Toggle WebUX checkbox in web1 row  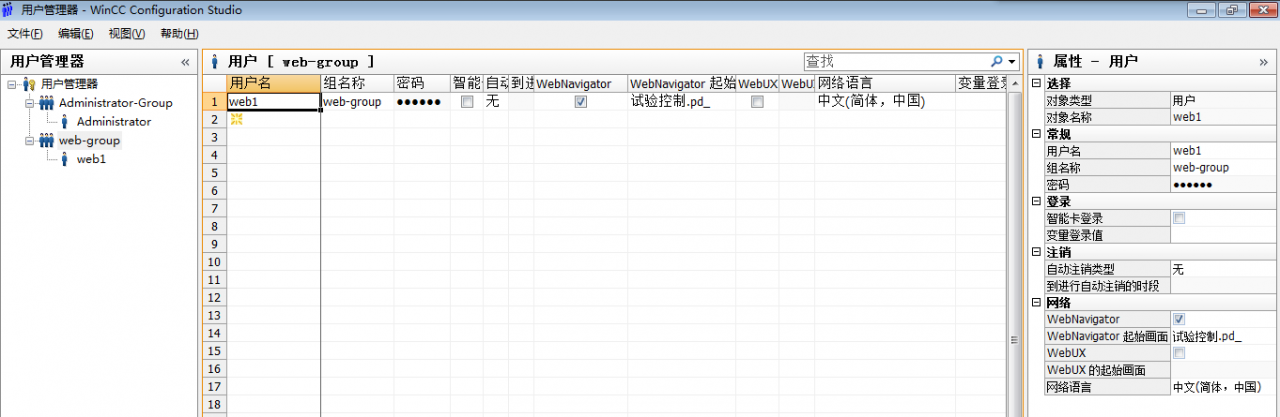[757, 102]
